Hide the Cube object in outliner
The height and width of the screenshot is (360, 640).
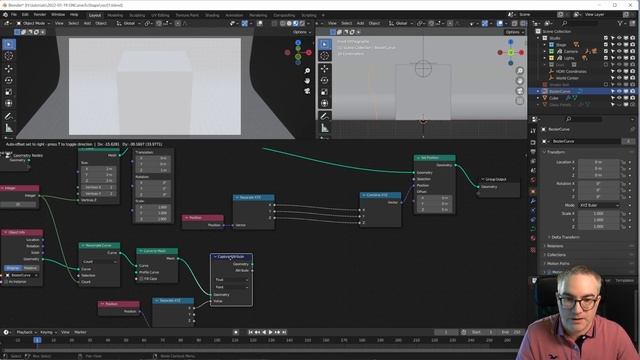(x=619, y=98)
